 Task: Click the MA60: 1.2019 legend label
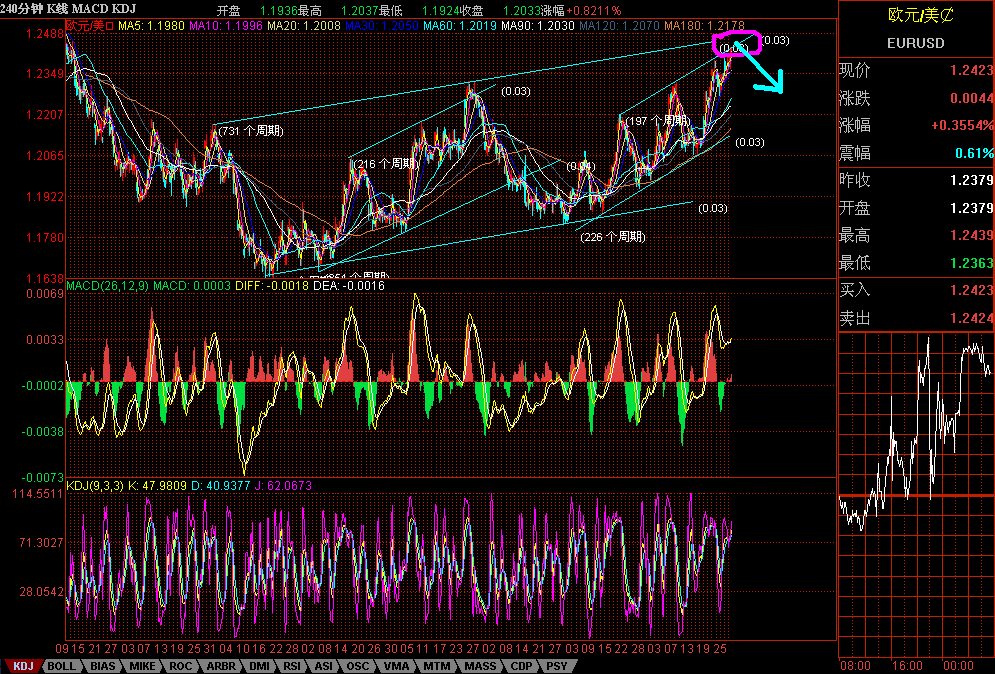(x=460, y=26)
